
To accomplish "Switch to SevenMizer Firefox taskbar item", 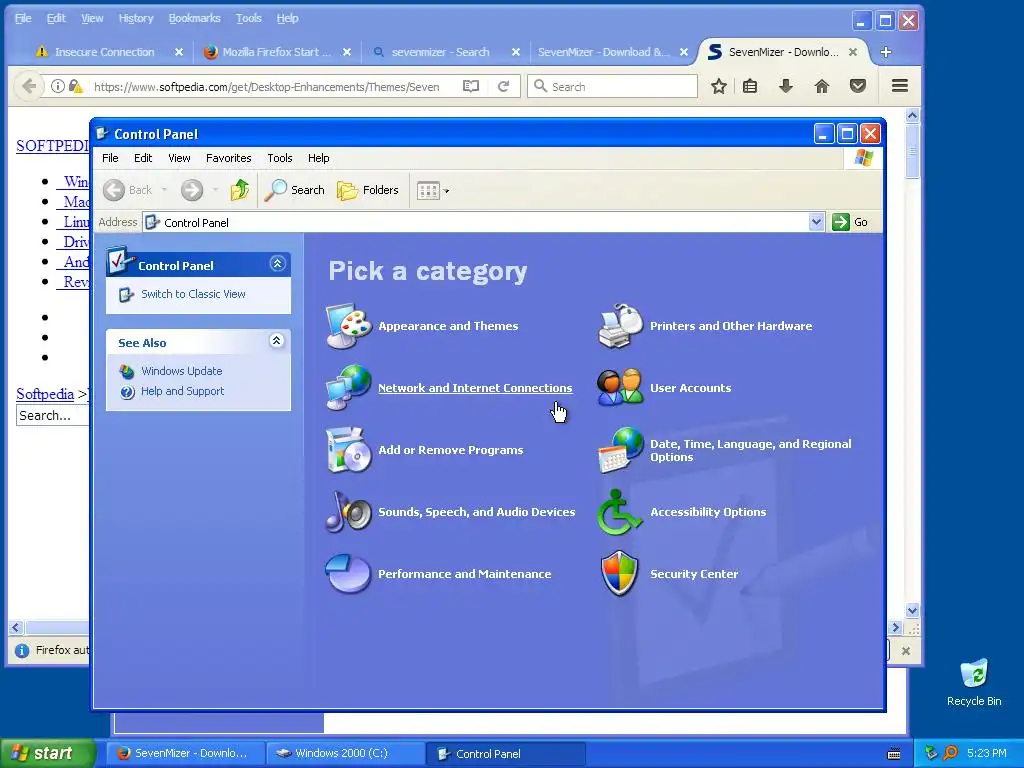I will click(185, 753).
